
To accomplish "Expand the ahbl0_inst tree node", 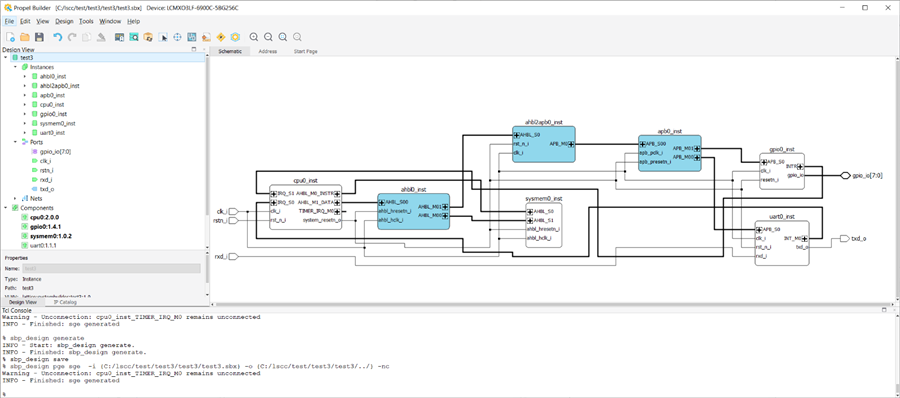I will 25,76.
